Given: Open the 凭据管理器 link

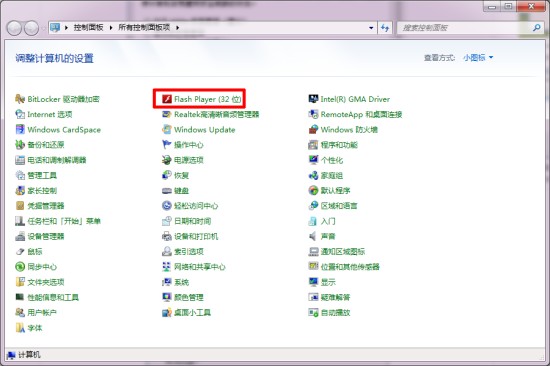Looking at the screenshot, I should coord(46,206).
